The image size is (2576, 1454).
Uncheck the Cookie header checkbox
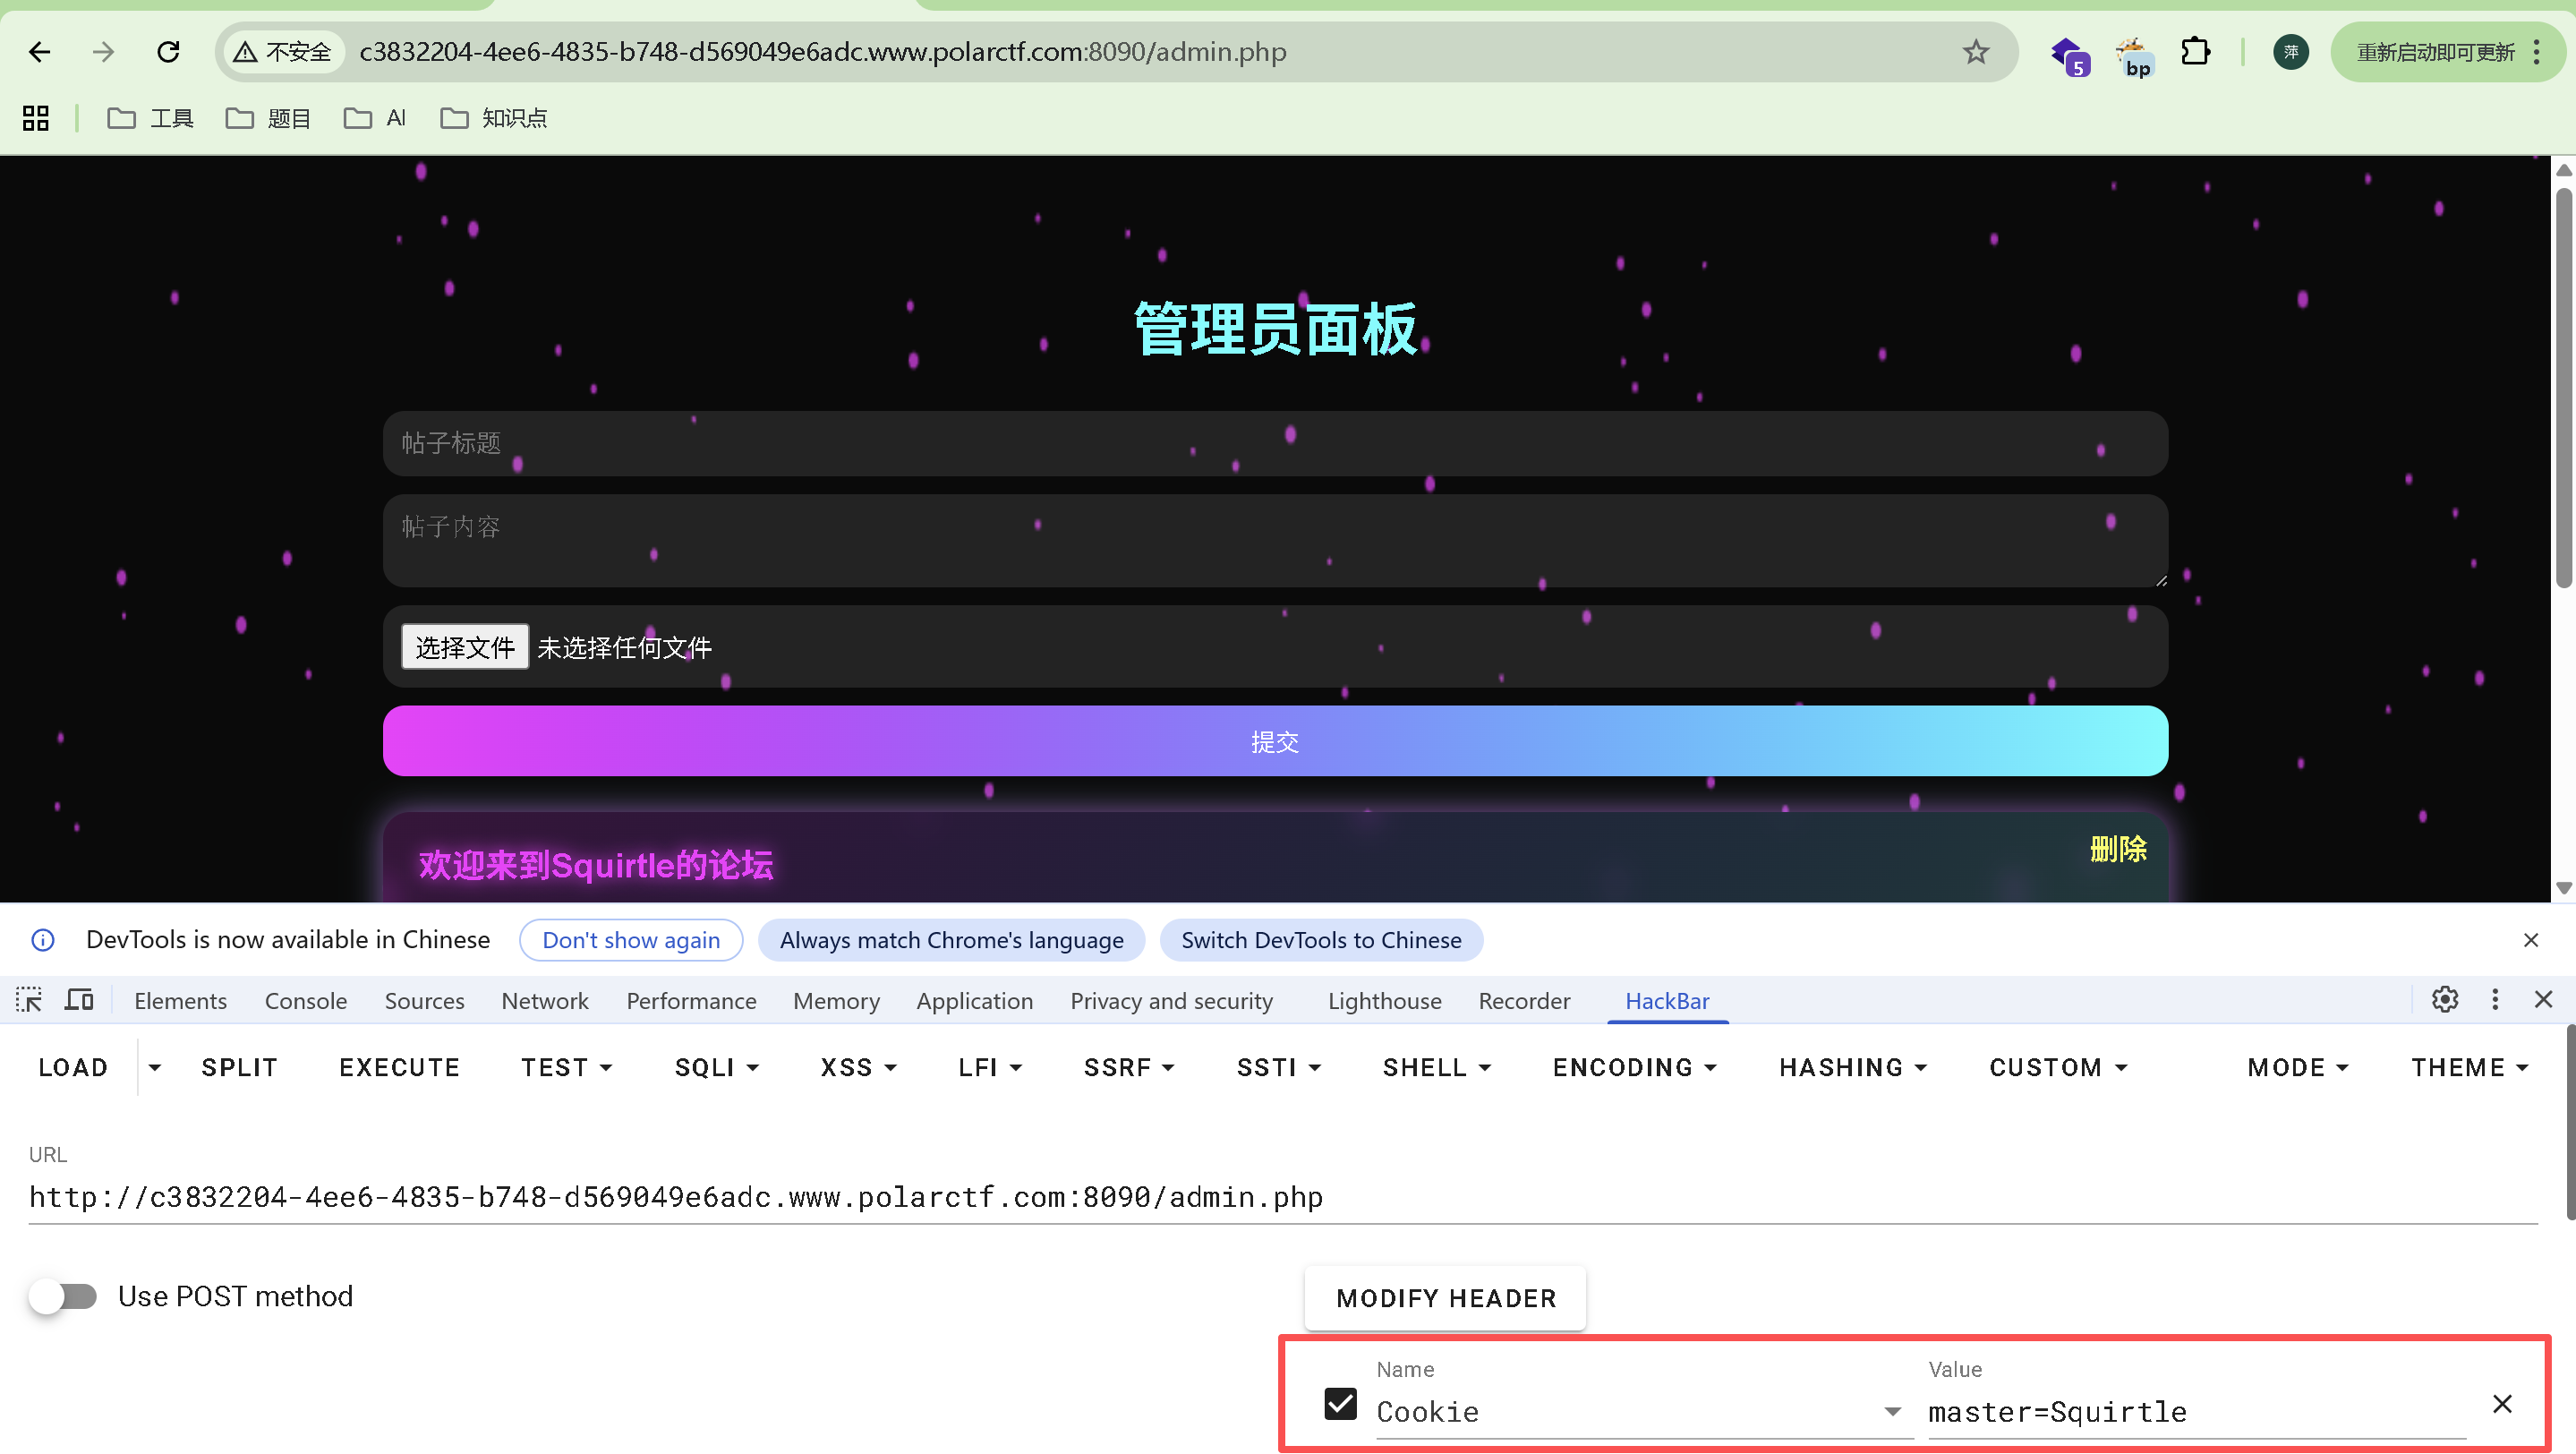click(1340, 1404)
